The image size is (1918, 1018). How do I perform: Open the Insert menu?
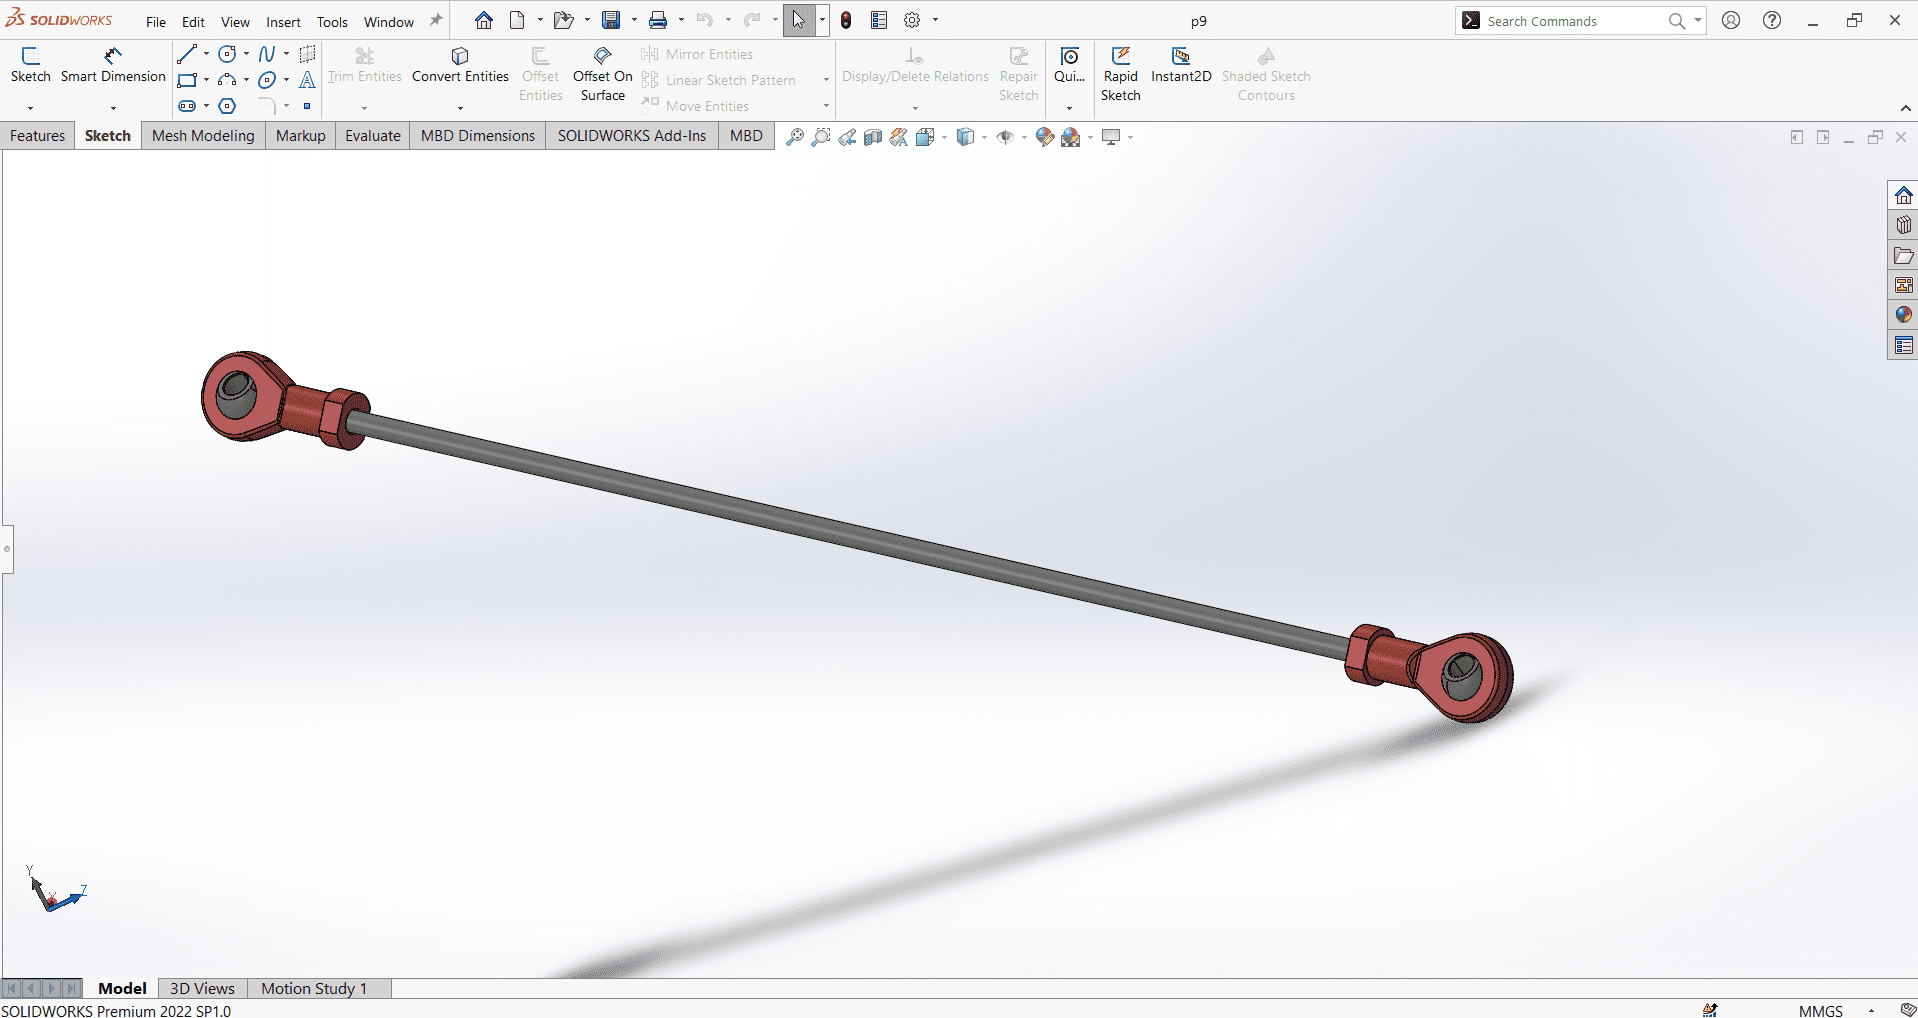pos(283,21)
